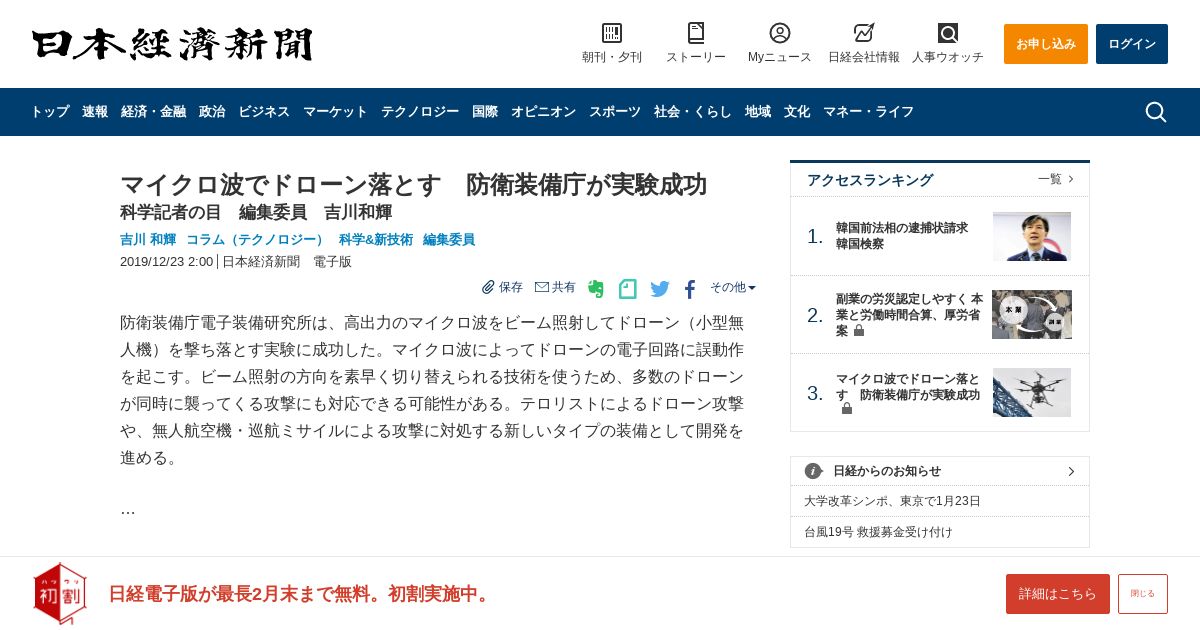Share article on Twitter
This screenshot has width=1200, height=630.
point(660,289)
